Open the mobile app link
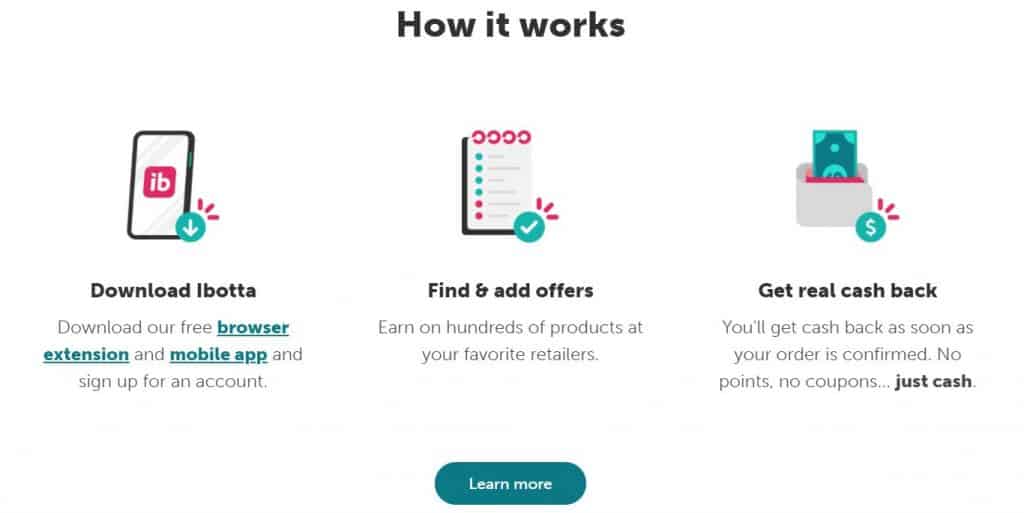 point(218,354)
